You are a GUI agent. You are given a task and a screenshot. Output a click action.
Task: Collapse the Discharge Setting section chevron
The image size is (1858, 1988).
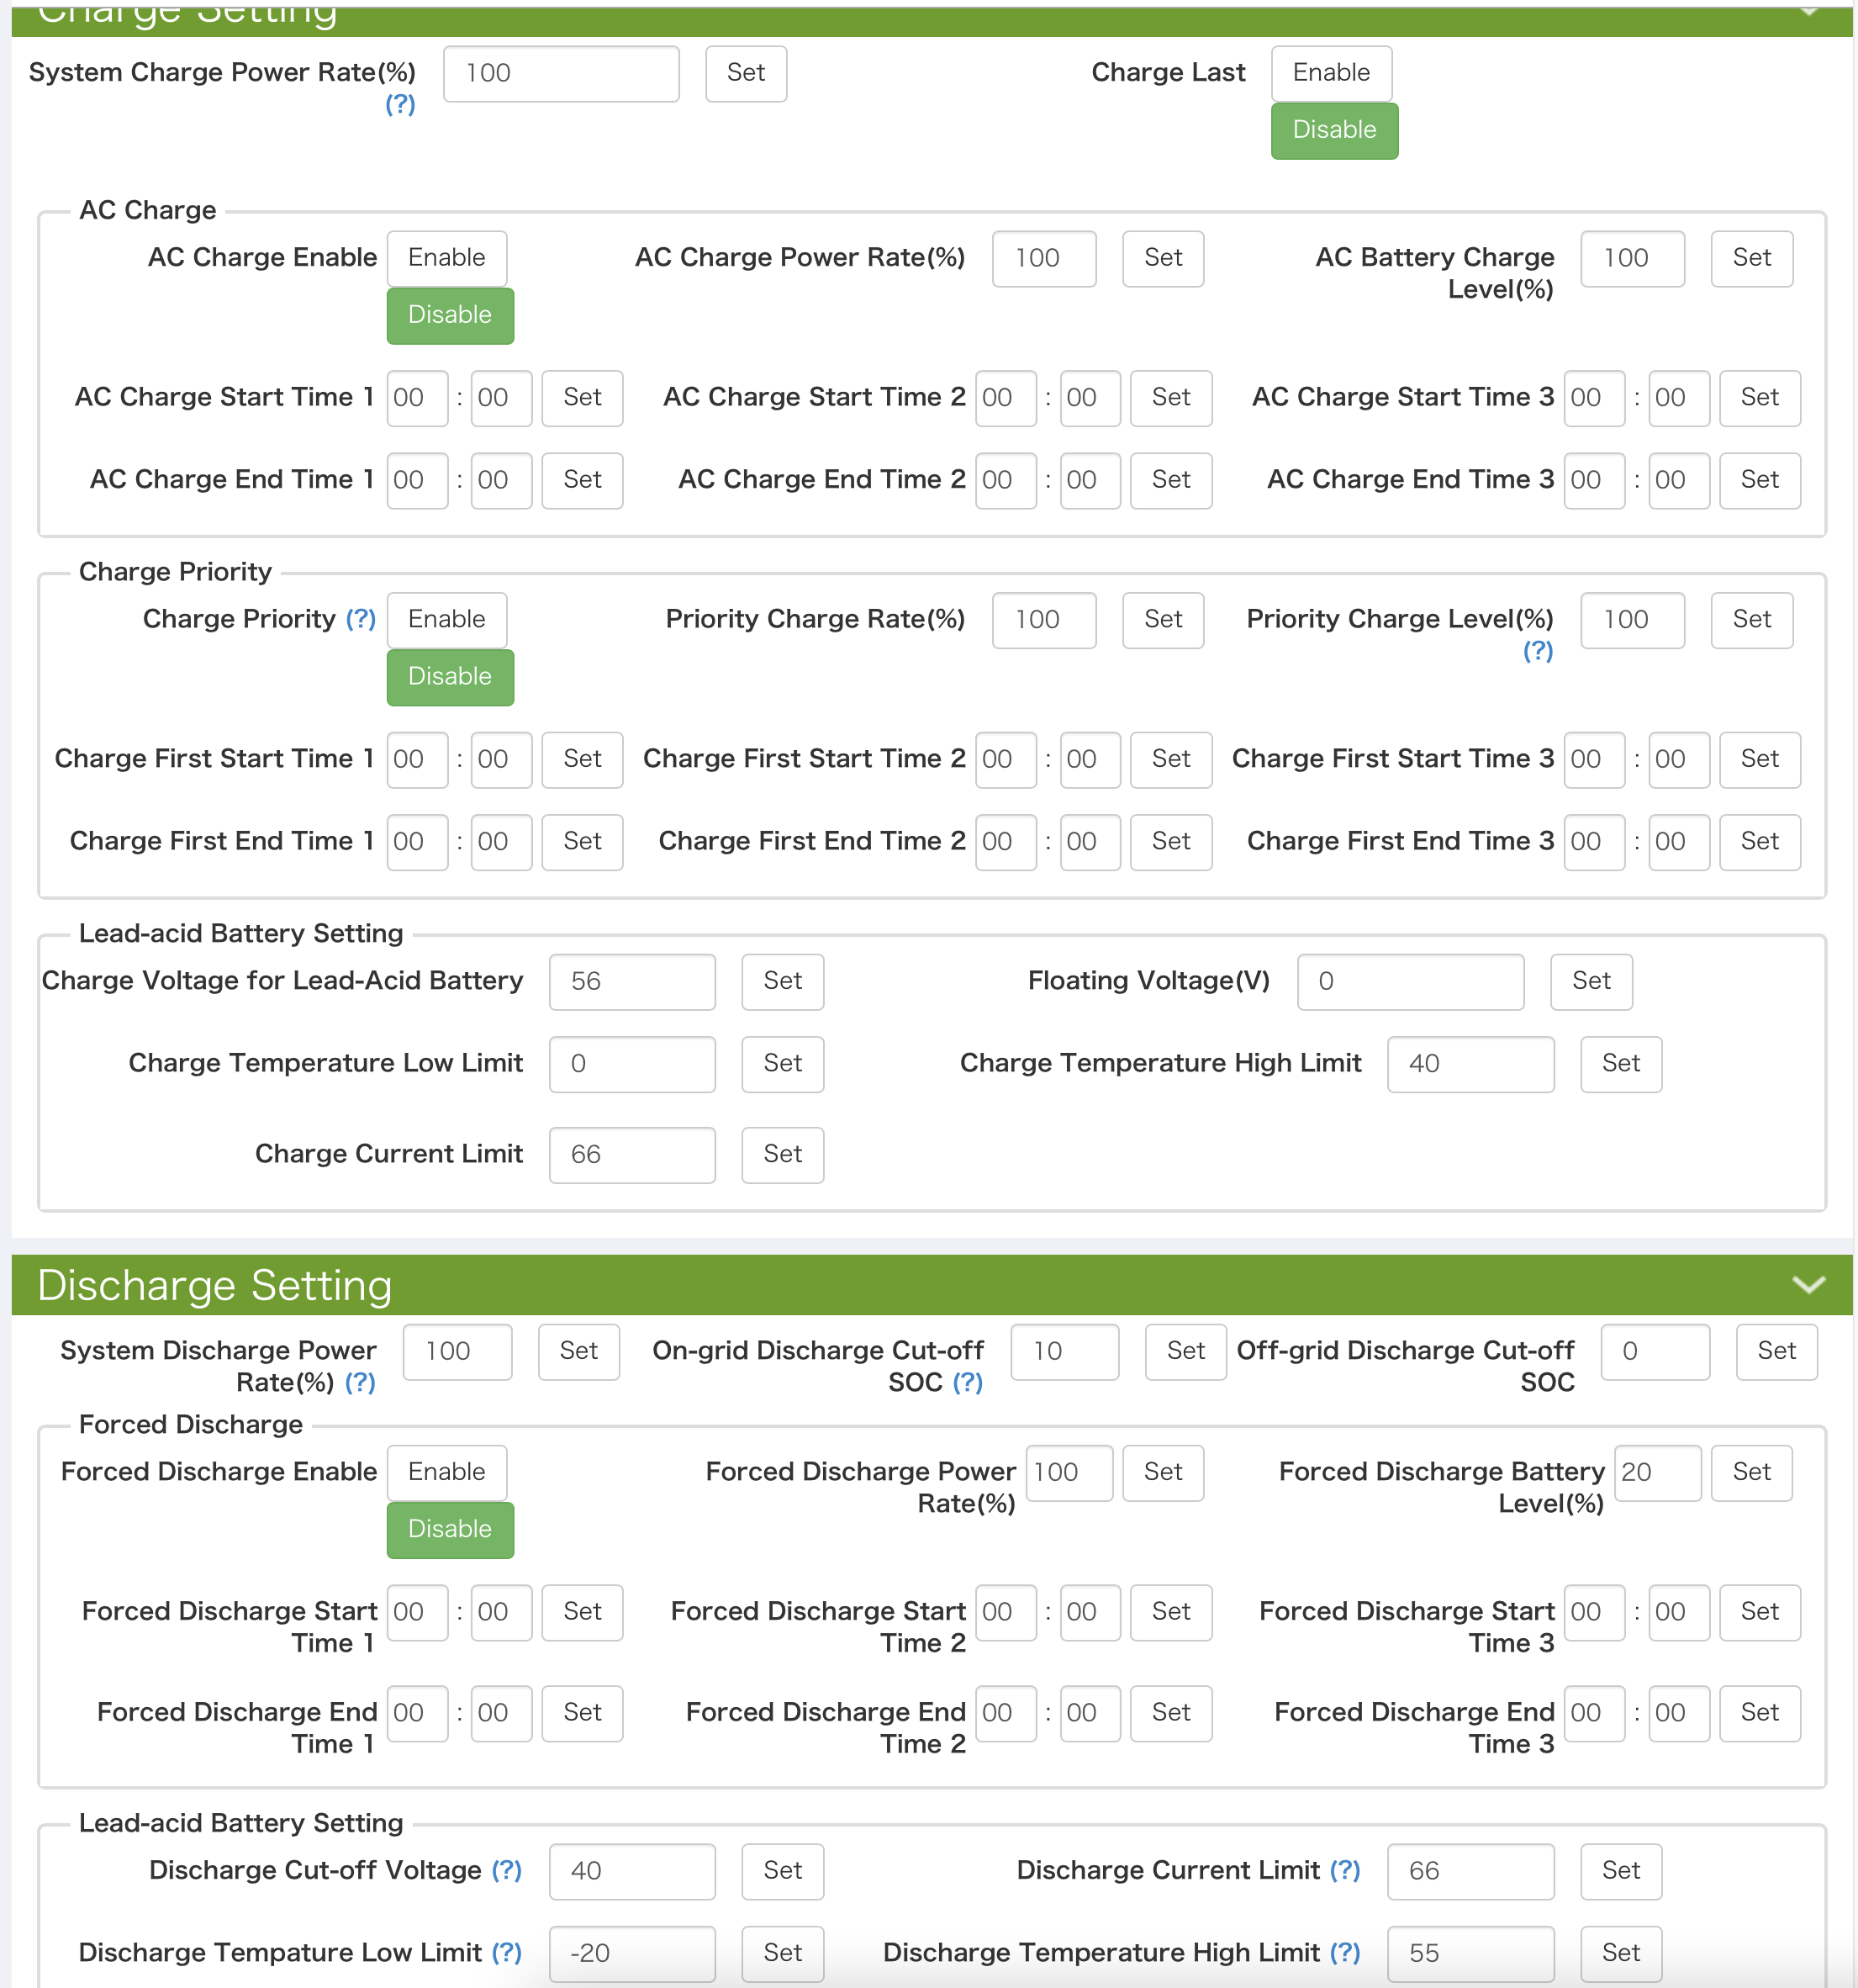(x=1808, y=1284)
